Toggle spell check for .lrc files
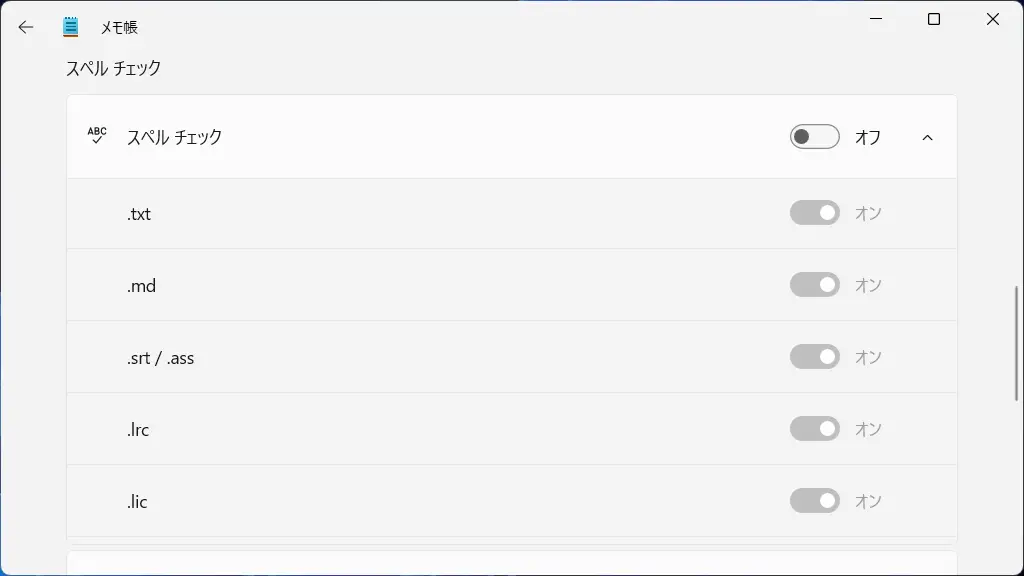The width and height of the screenshot is (1024, 576). click(x=814, y=429)
